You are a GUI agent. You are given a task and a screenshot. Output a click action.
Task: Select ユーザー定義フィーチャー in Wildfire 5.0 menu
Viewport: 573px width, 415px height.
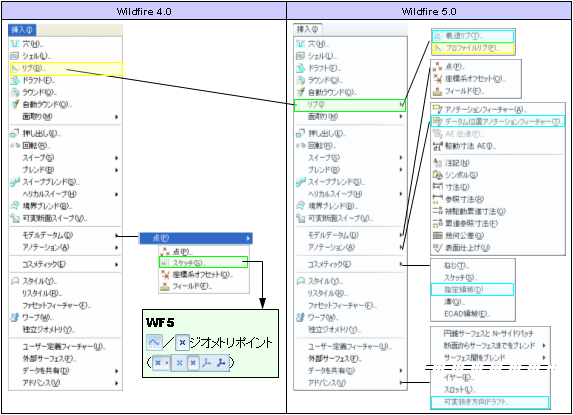pos(350,346)
